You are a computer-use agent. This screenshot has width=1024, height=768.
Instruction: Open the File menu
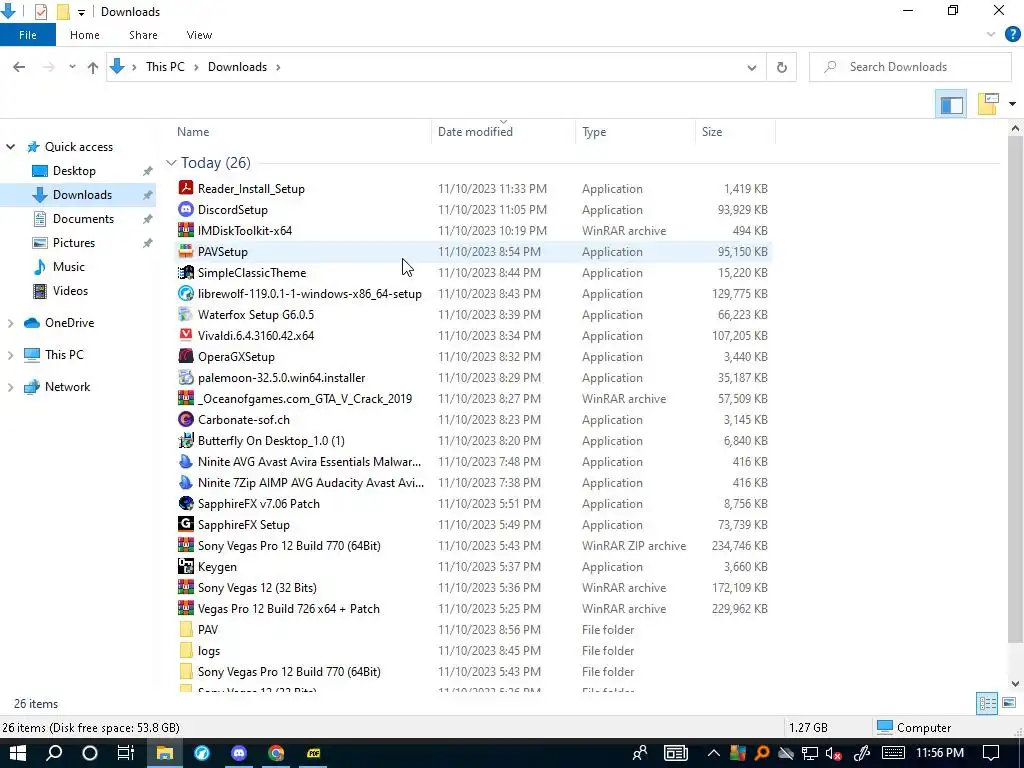(27, 35)
